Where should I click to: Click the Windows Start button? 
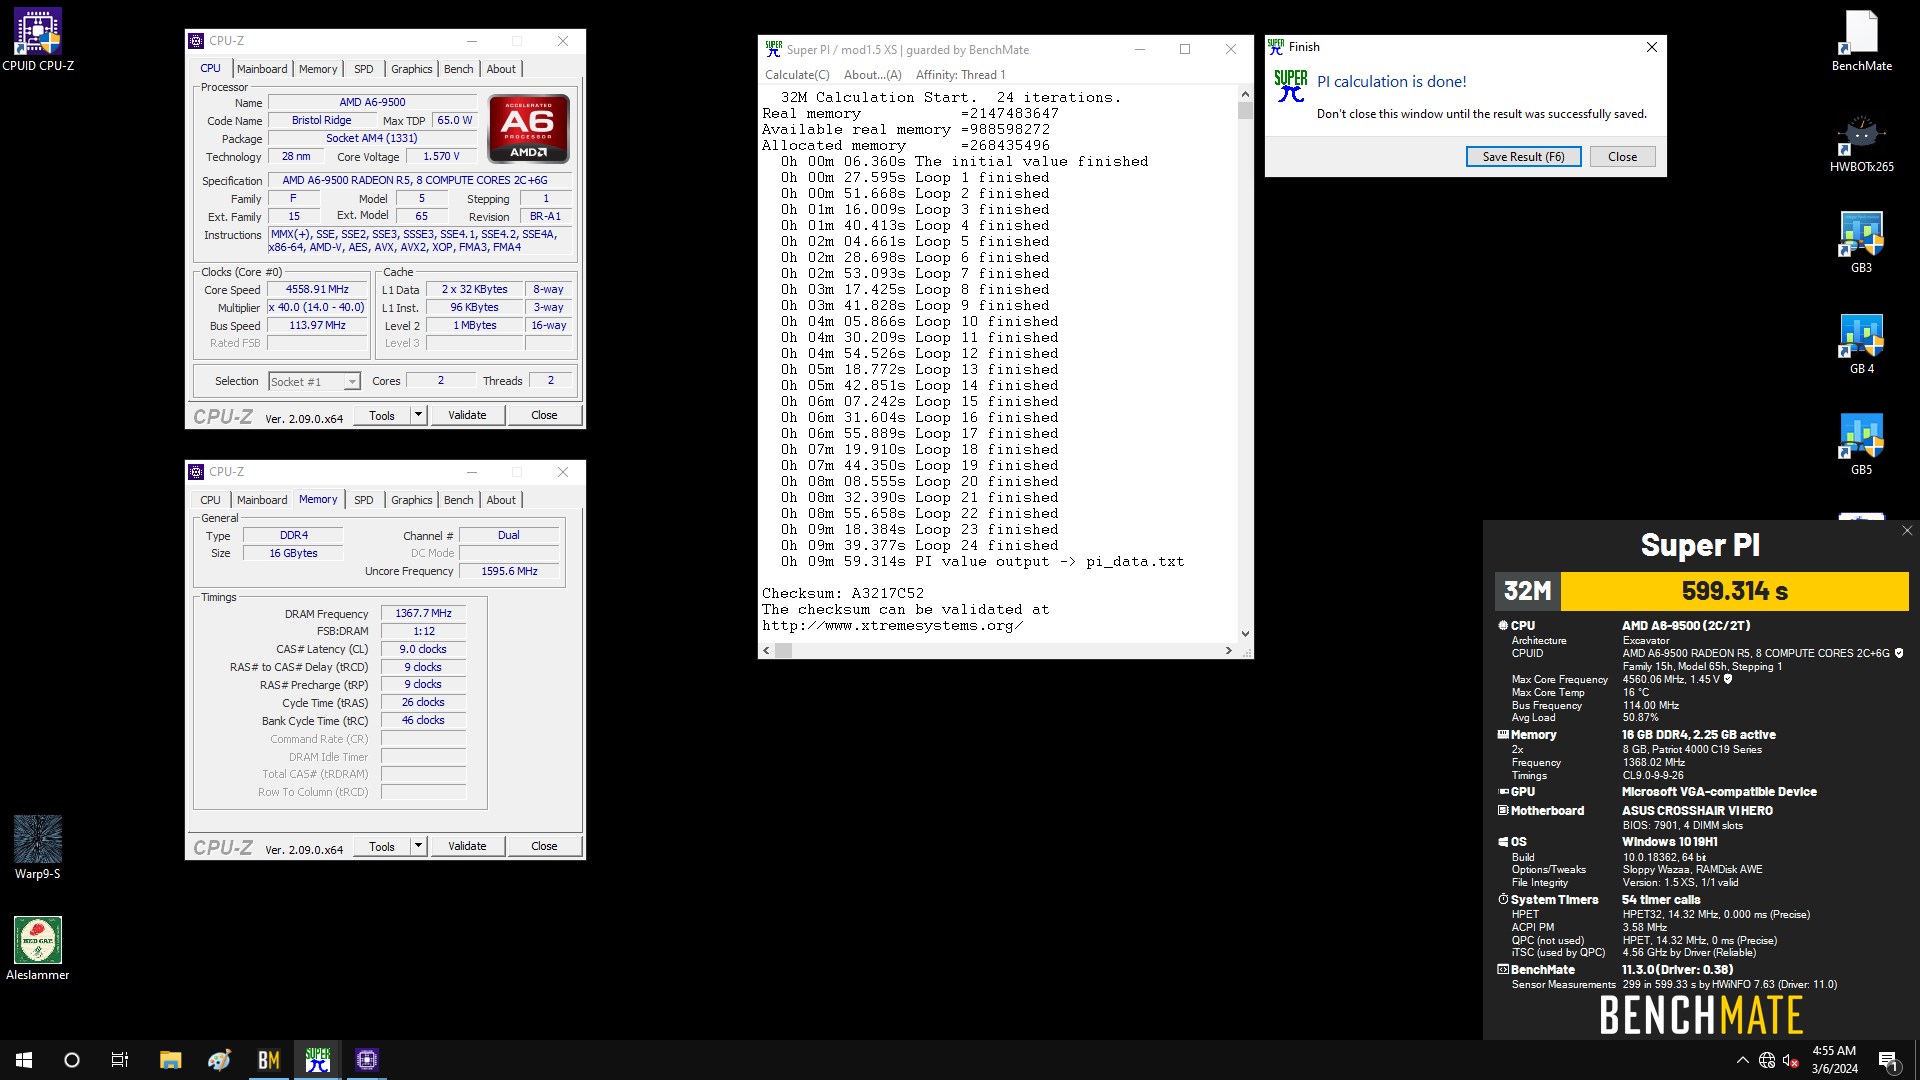tap(24, 1060)
